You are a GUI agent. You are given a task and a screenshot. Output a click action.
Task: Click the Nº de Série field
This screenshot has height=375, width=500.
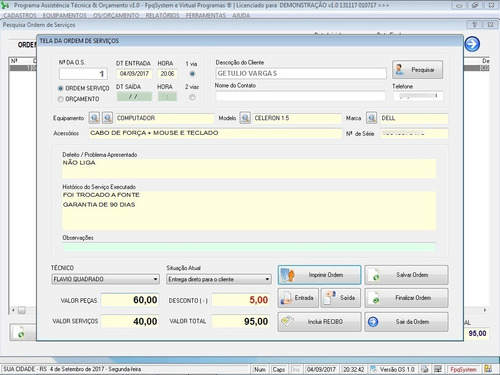coord(414,134)
